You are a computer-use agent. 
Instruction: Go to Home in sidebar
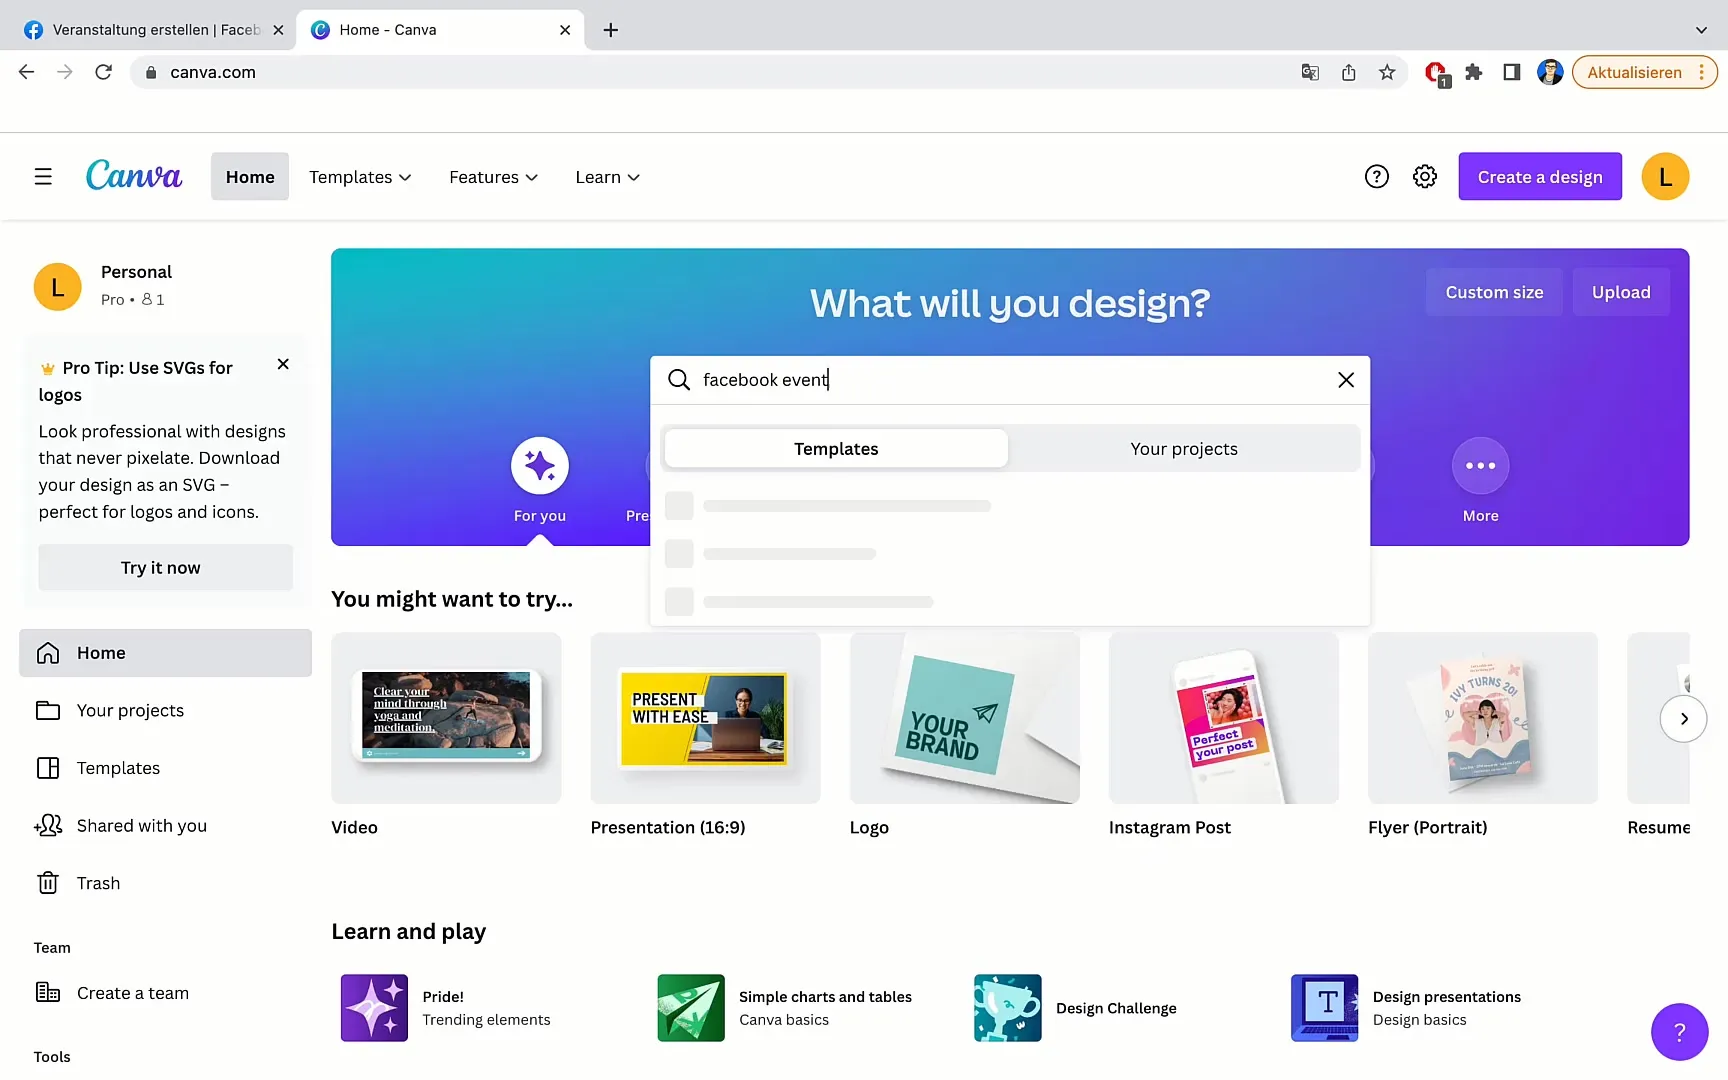165,653
